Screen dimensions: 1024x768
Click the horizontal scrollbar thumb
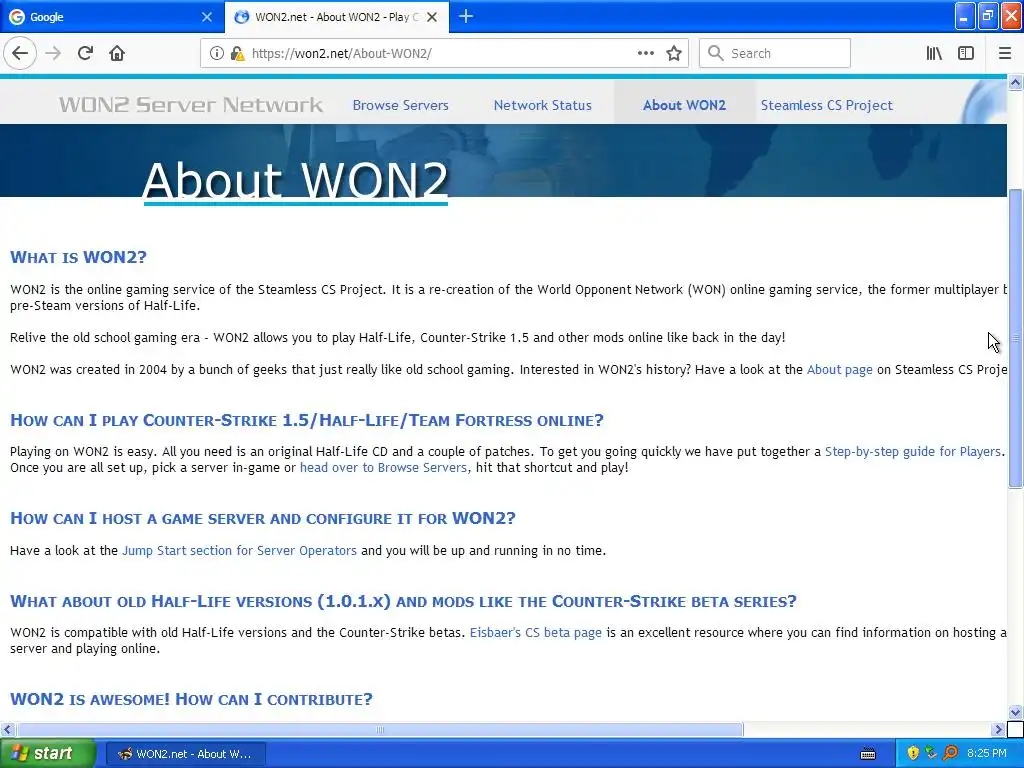(380, 729)
